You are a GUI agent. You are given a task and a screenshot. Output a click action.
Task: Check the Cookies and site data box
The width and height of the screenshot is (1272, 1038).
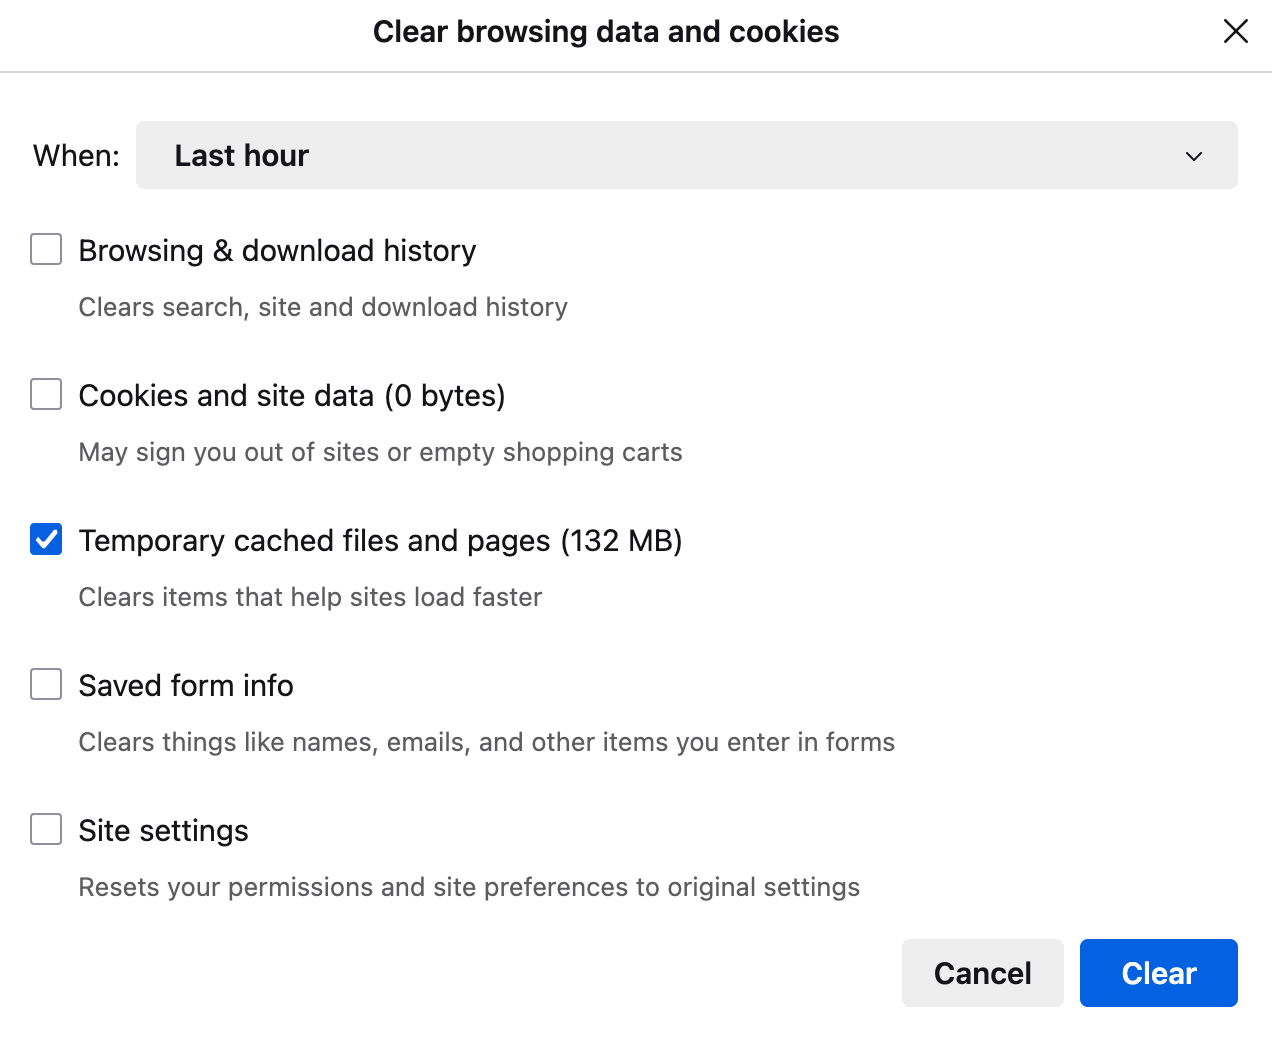pos(46,395)
